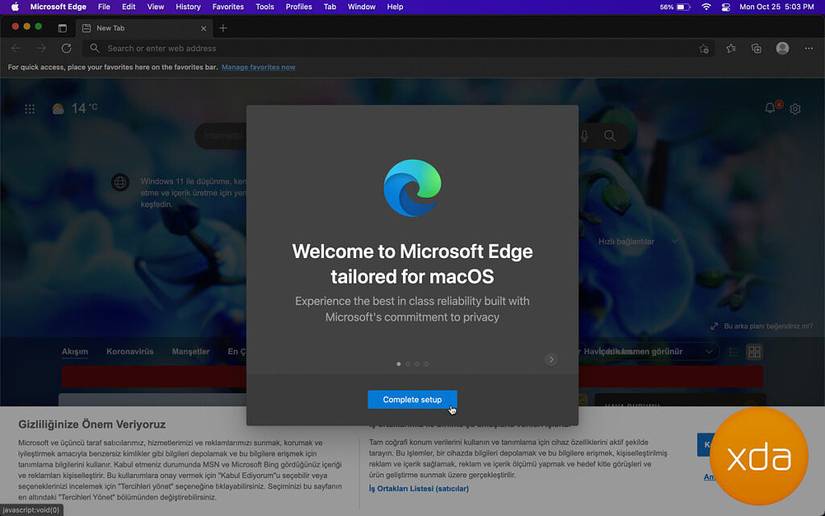Go back with the back arrow
The image size is (825, 516).
(16, 48)
